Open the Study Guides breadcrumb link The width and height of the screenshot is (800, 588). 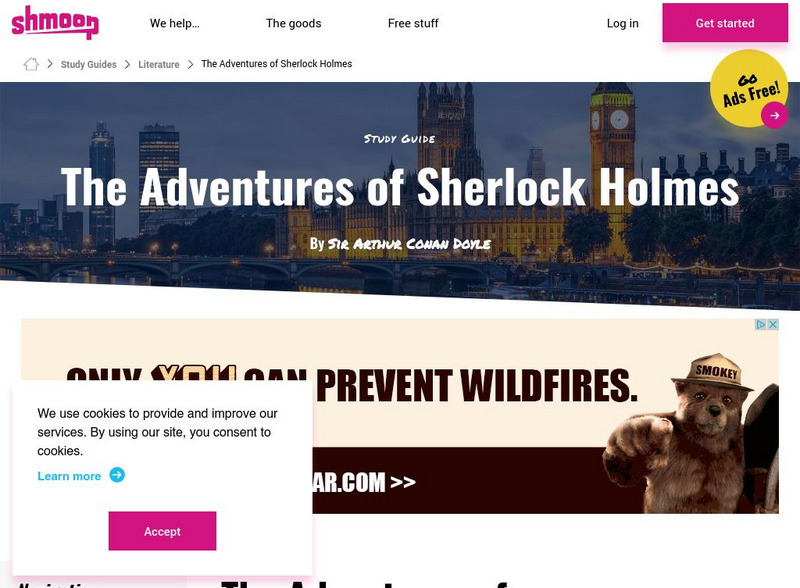click(x=89, y=64)
